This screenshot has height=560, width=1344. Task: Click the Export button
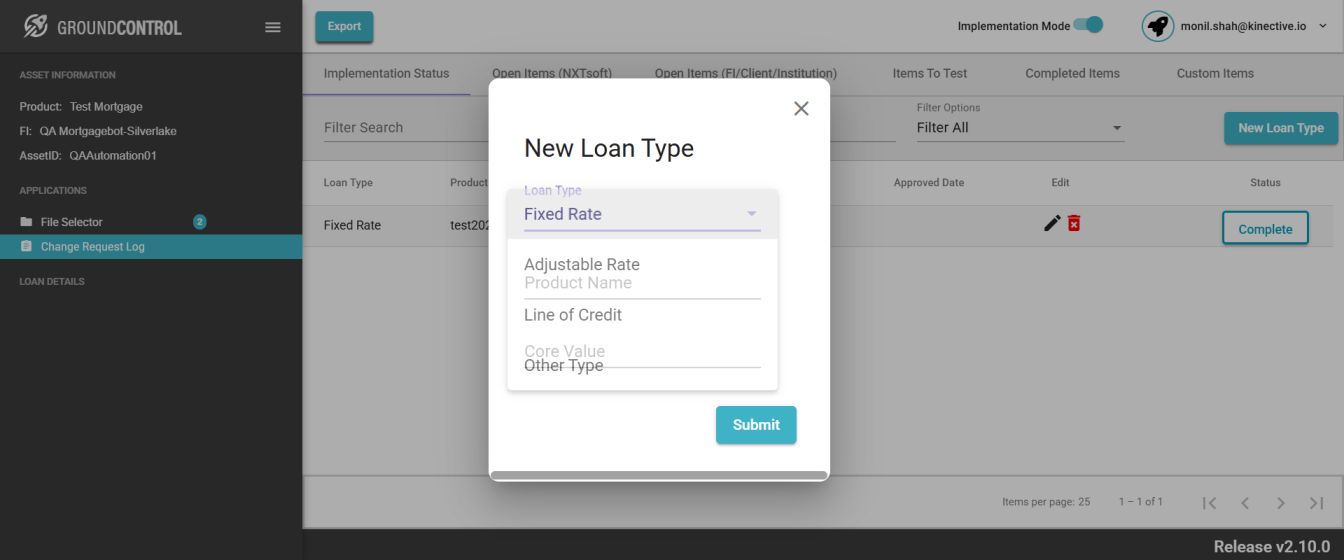click(344, 27)
